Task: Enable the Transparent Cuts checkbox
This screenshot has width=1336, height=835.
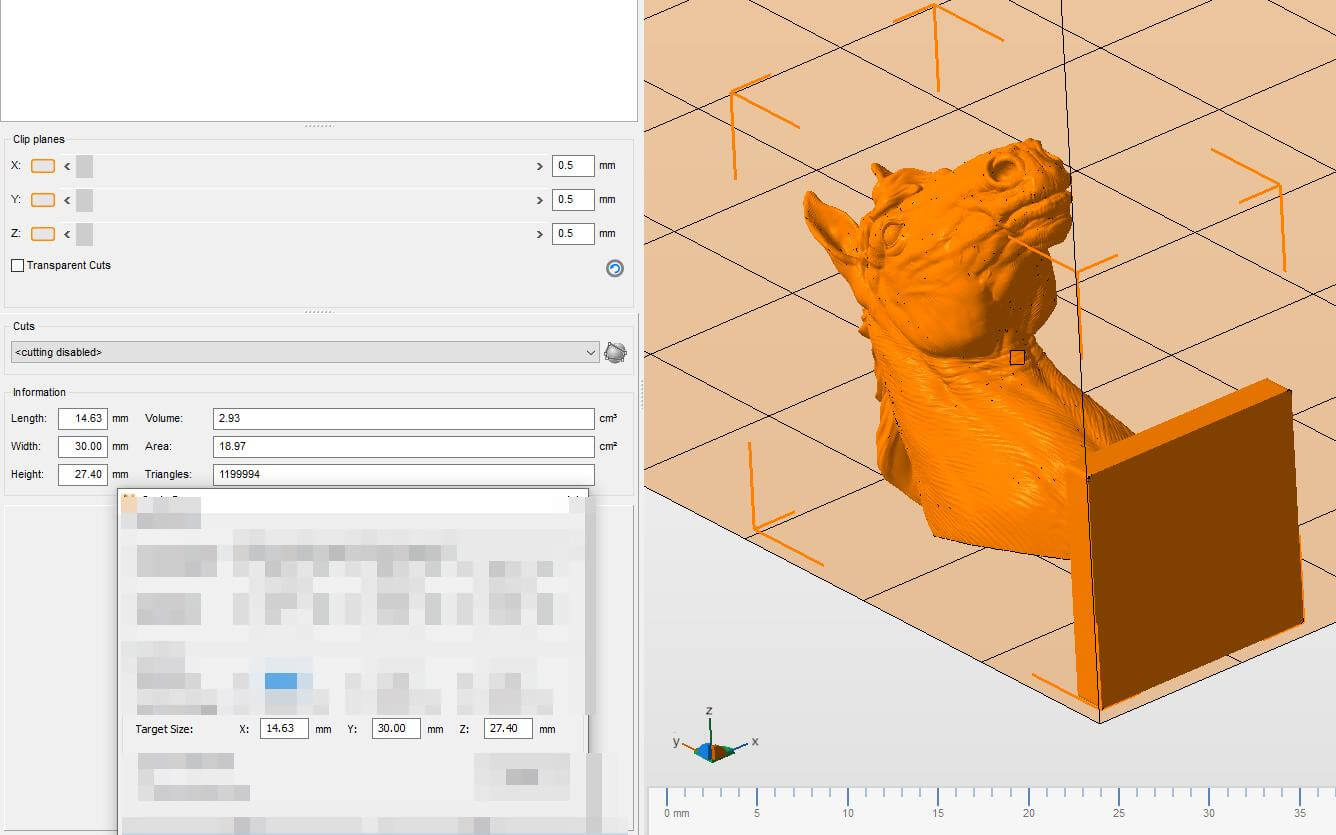Action: click(18, 266)
